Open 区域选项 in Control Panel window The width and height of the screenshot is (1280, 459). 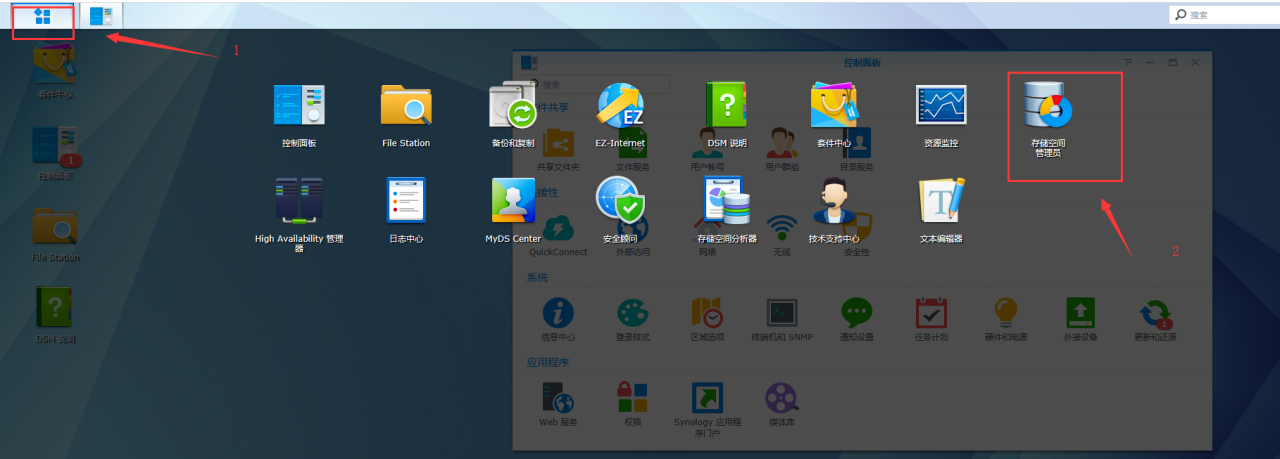coord(707,320)
